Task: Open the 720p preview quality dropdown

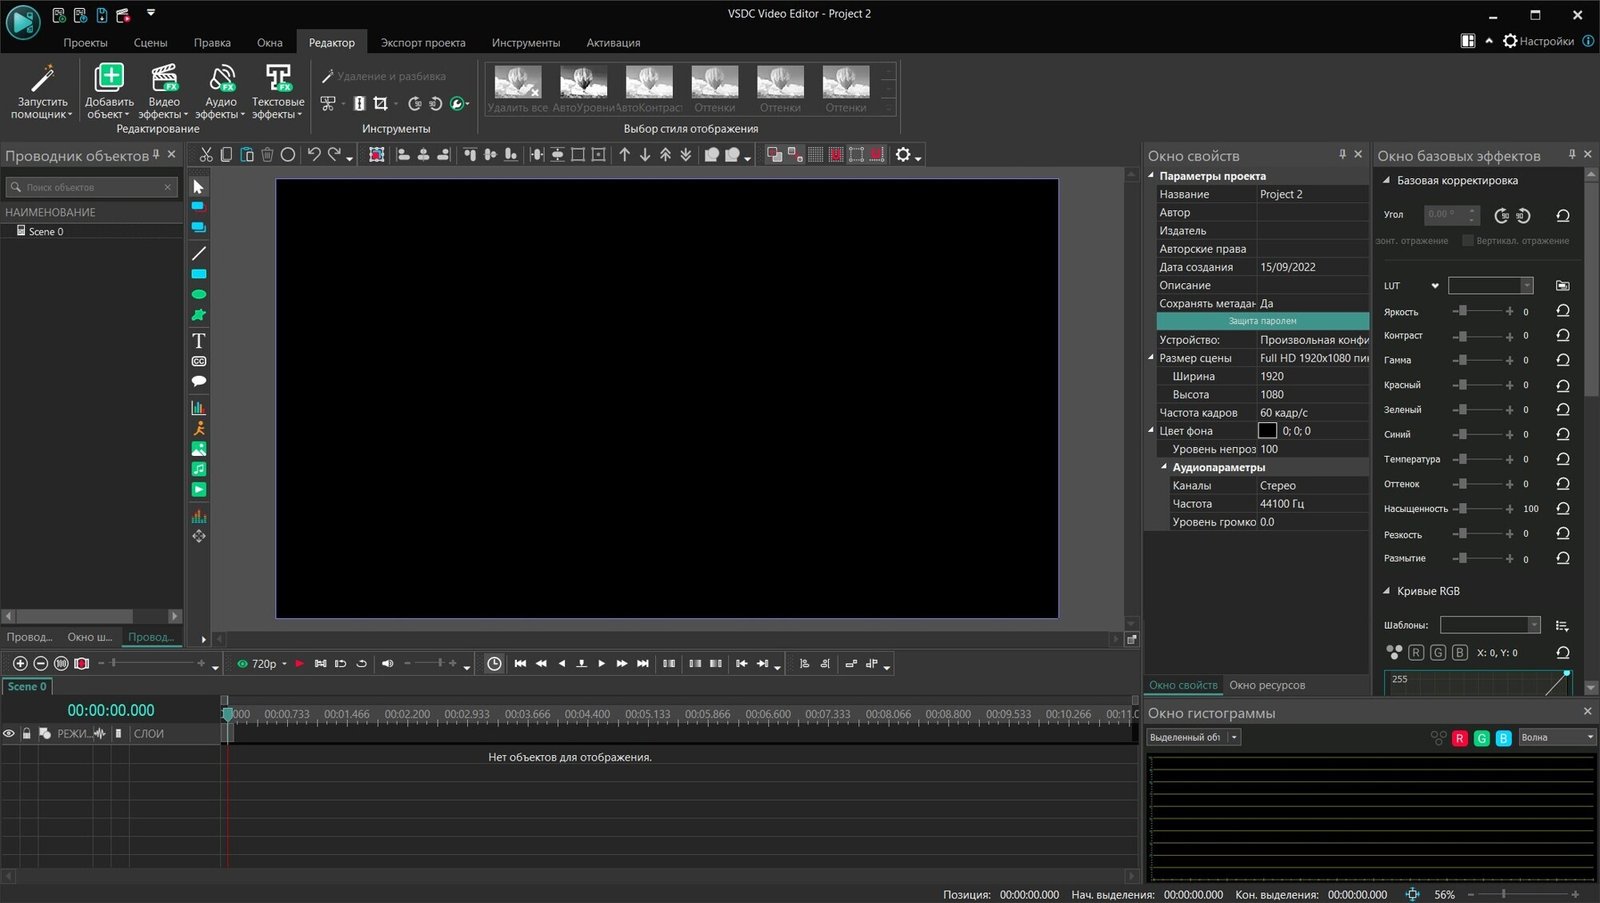Action: coord(284,664)
